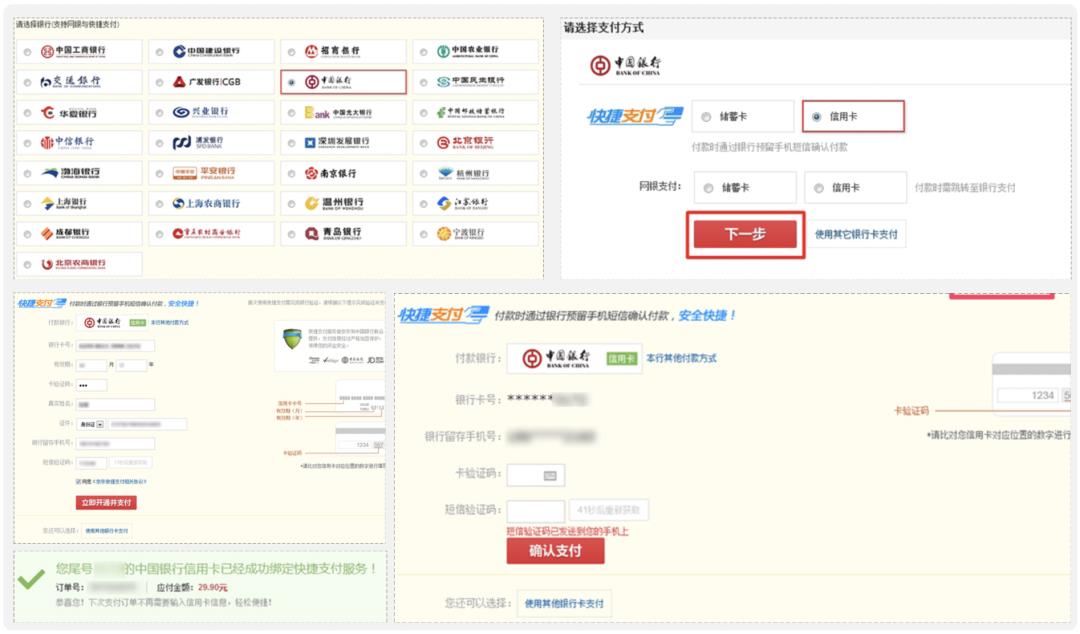Select the 温州银行 radio button
Screen dimensions: 1080x634
point(291,204)
